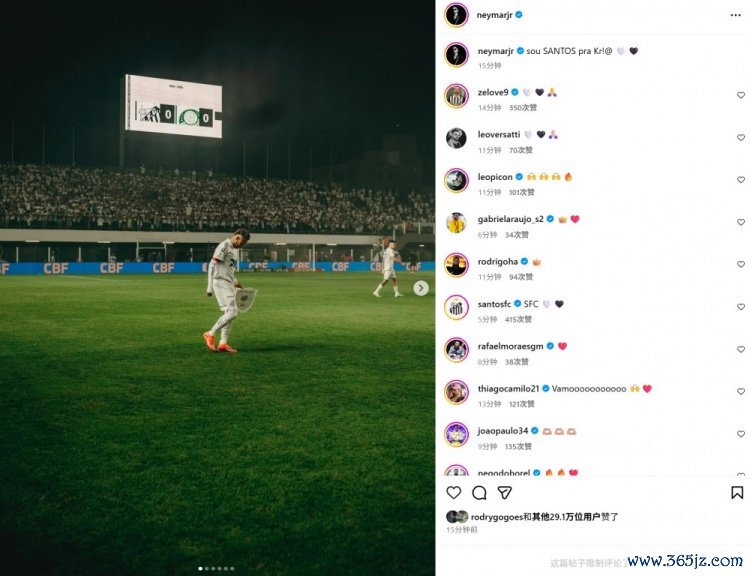View the rodrigoha profile picture
This screenshot has height=576, width=750.
(456, 265)
